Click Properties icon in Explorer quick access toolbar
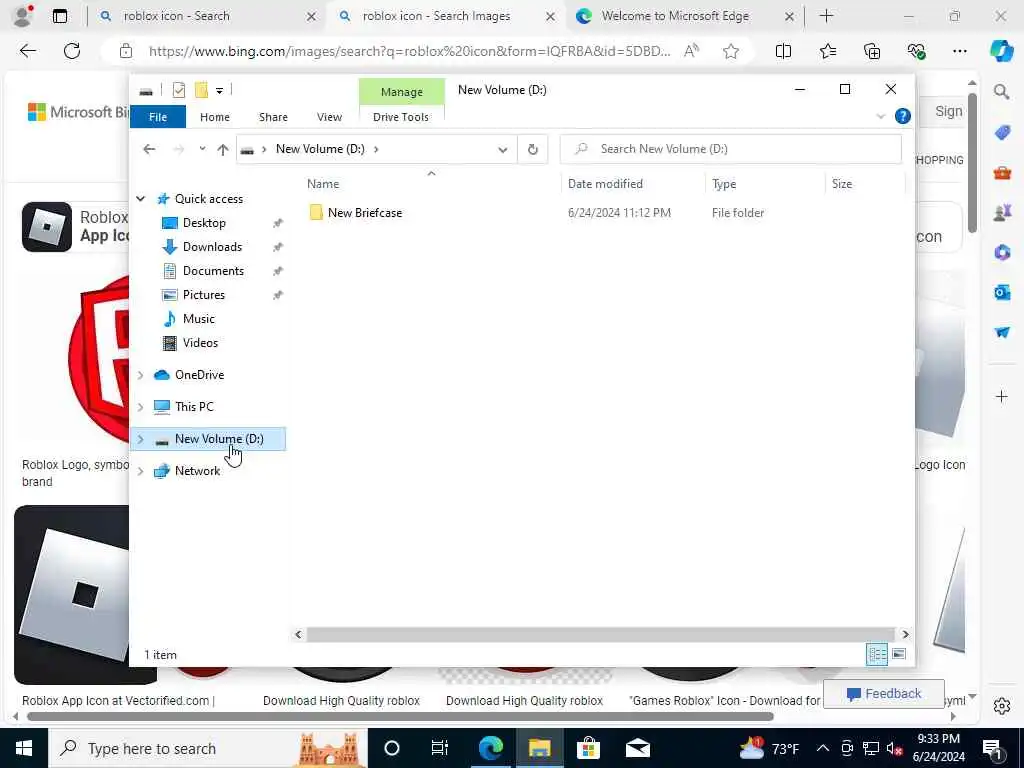Screen dimensions: 1024x768 tap(178, 90)
